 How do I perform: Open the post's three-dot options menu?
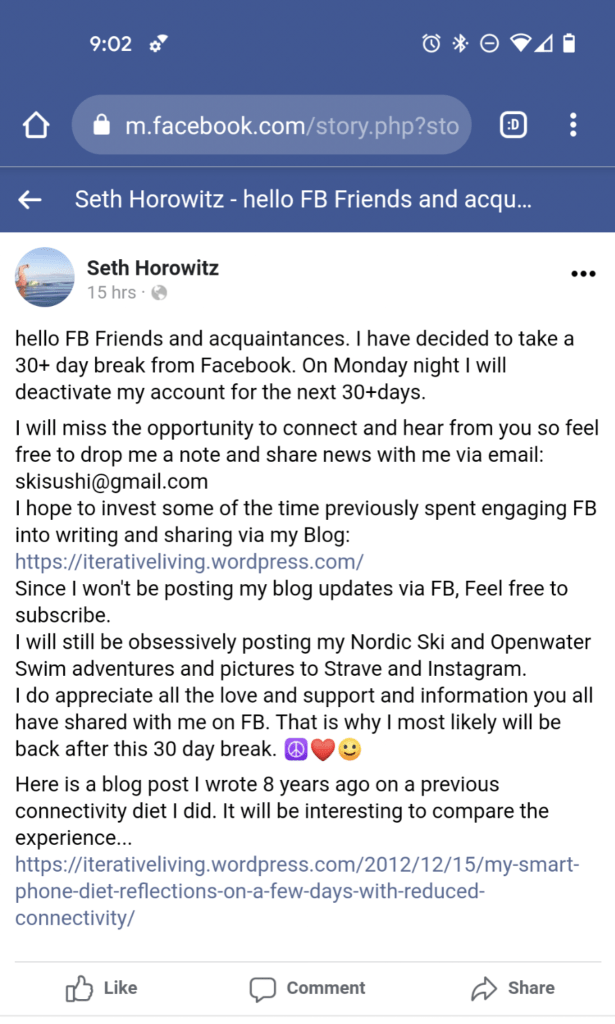(x=583, y=274)
